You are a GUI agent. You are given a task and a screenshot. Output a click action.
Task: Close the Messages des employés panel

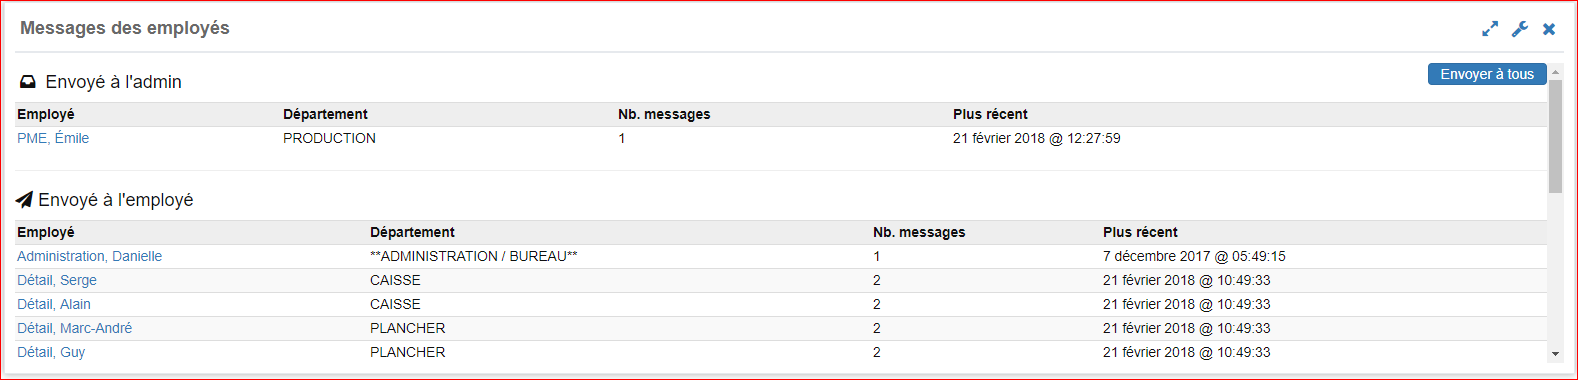(1549, 29)
